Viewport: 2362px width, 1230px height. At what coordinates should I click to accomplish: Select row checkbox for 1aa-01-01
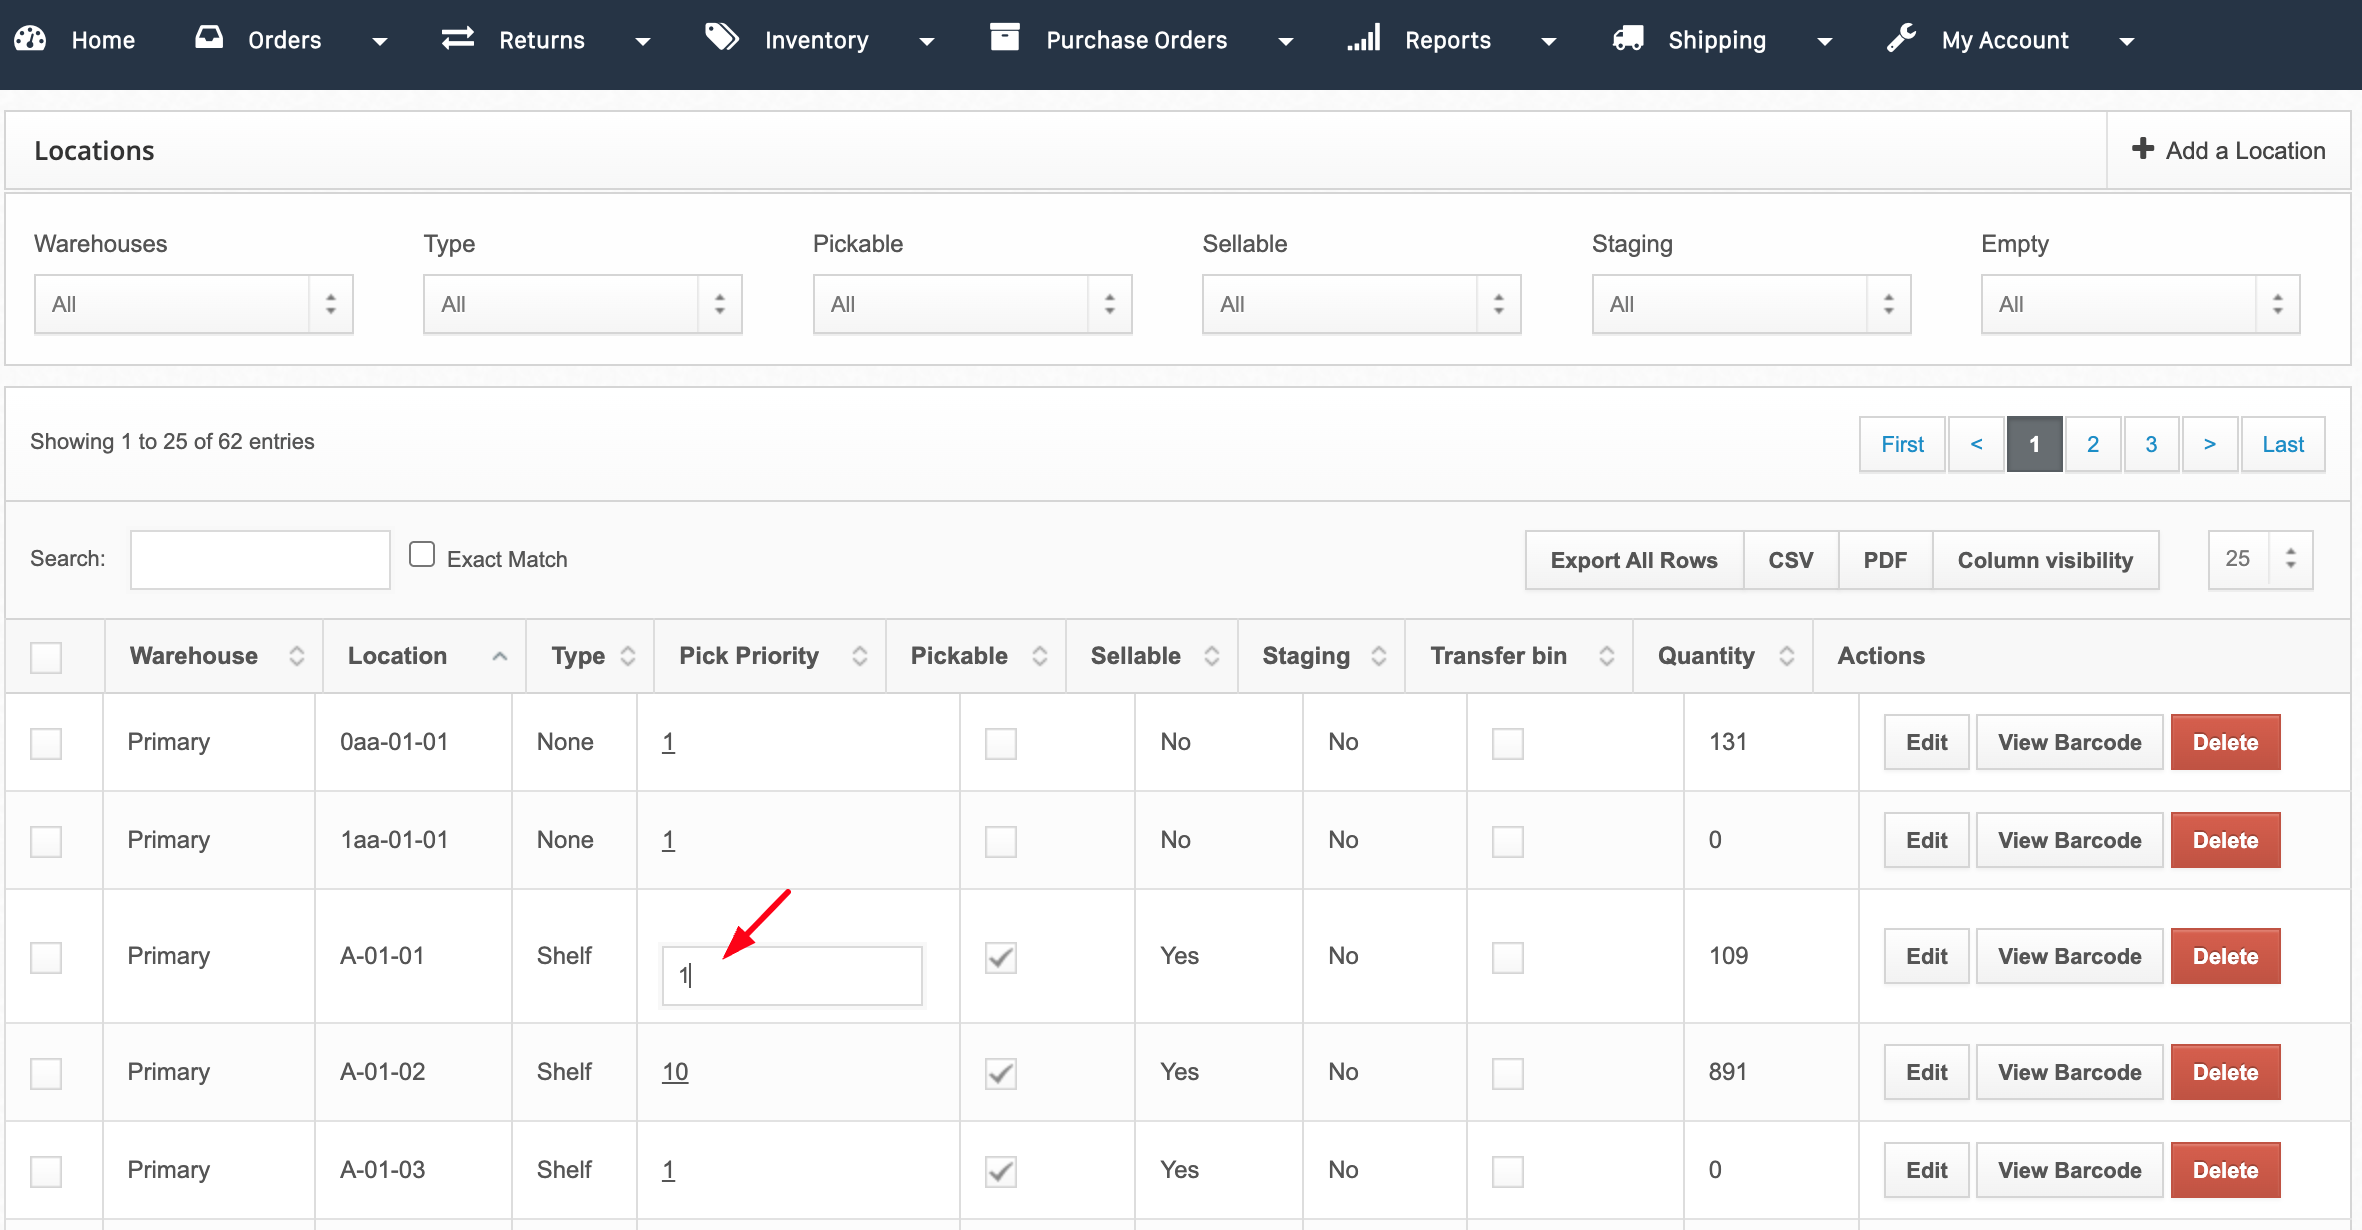click(46, 841)
